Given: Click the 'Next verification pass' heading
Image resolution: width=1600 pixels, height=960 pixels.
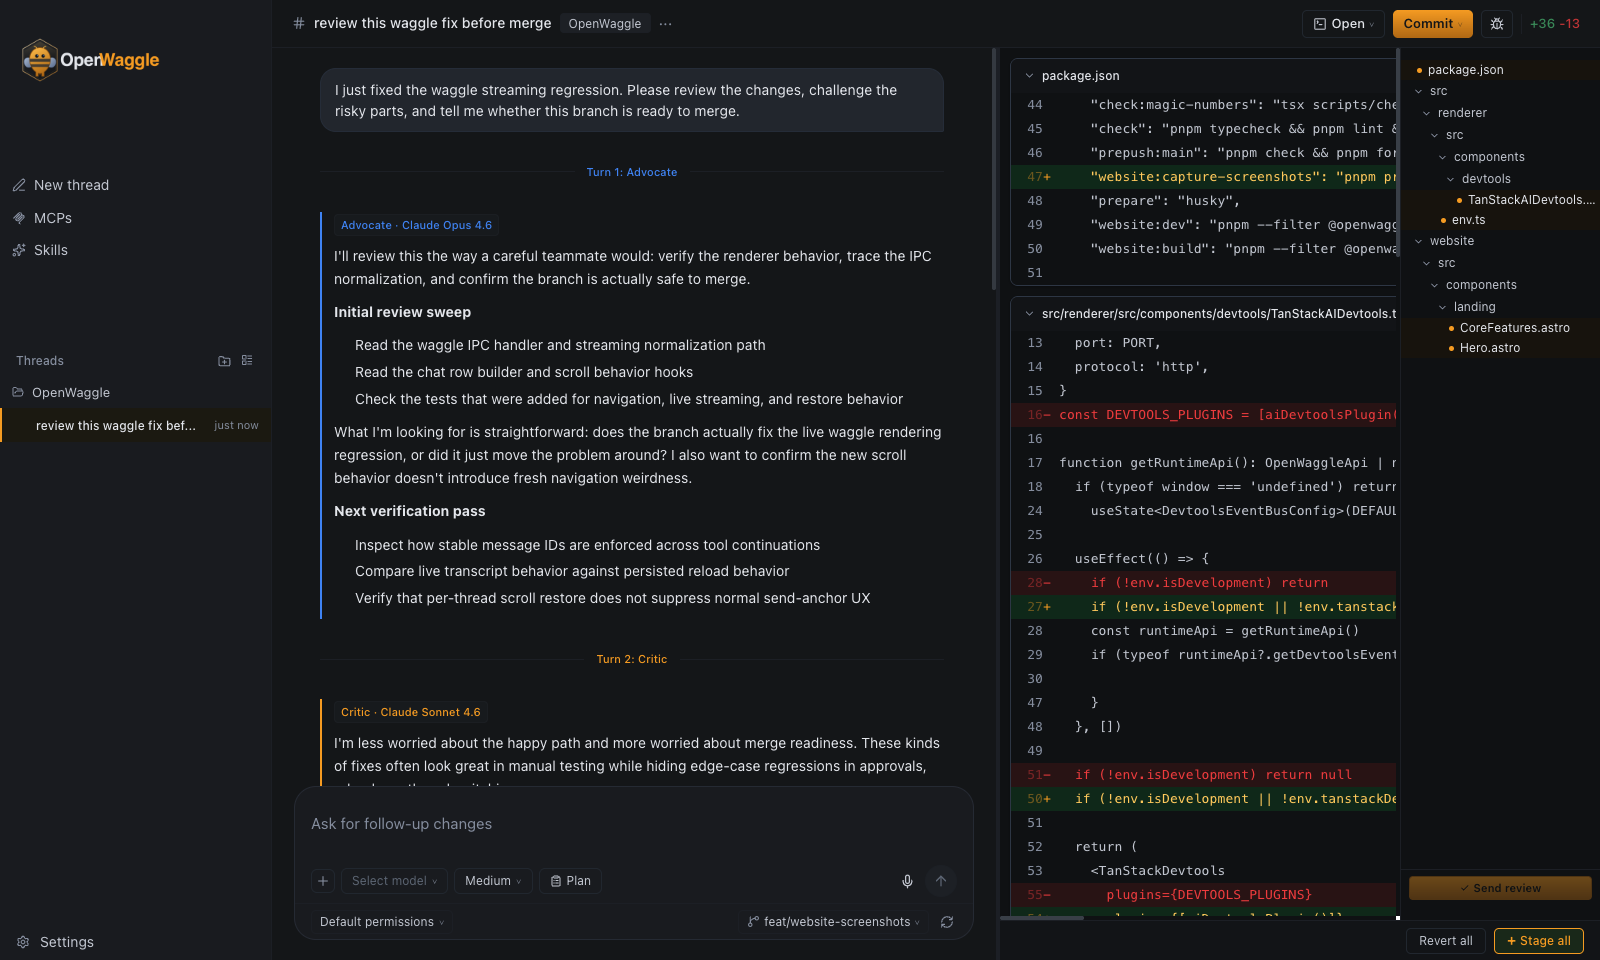Looking at the screenshot, I should click(409, 511).
